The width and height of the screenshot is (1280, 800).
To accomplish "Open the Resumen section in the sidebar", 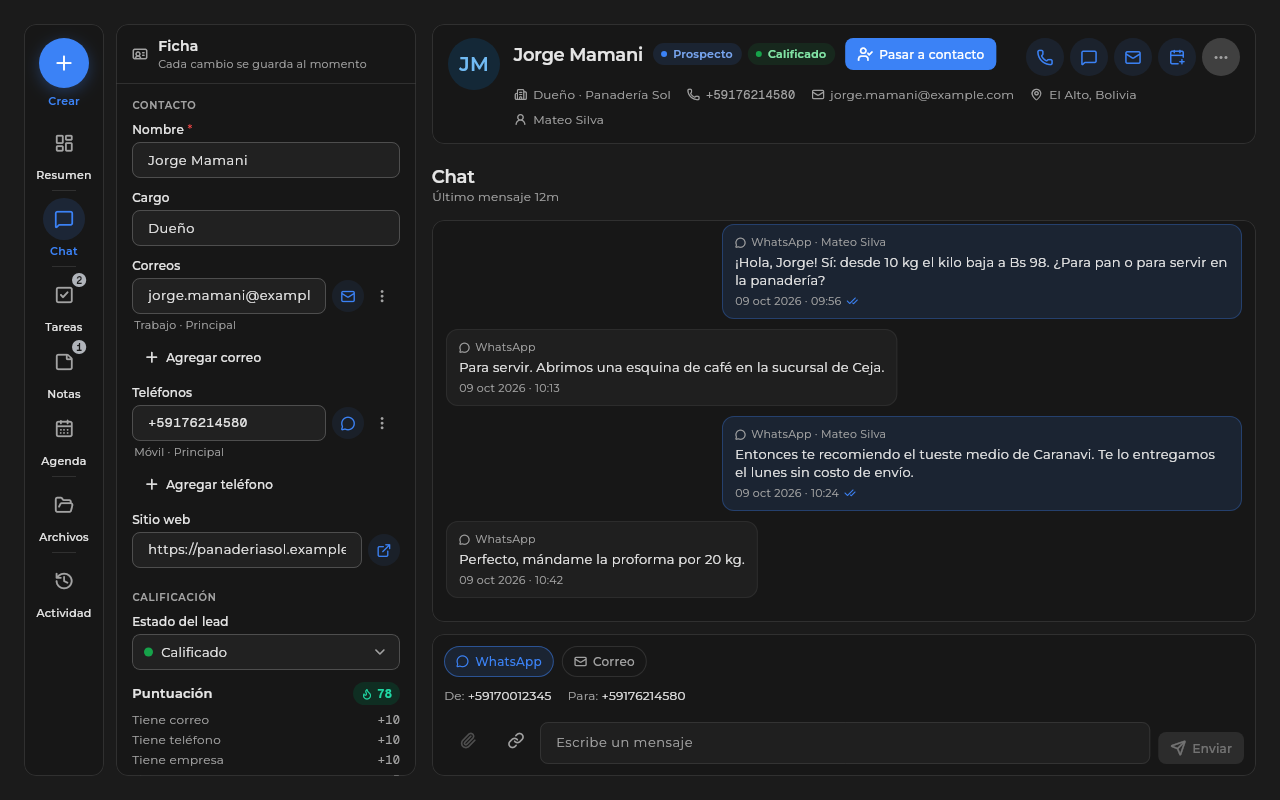I will tap(64, 157).
